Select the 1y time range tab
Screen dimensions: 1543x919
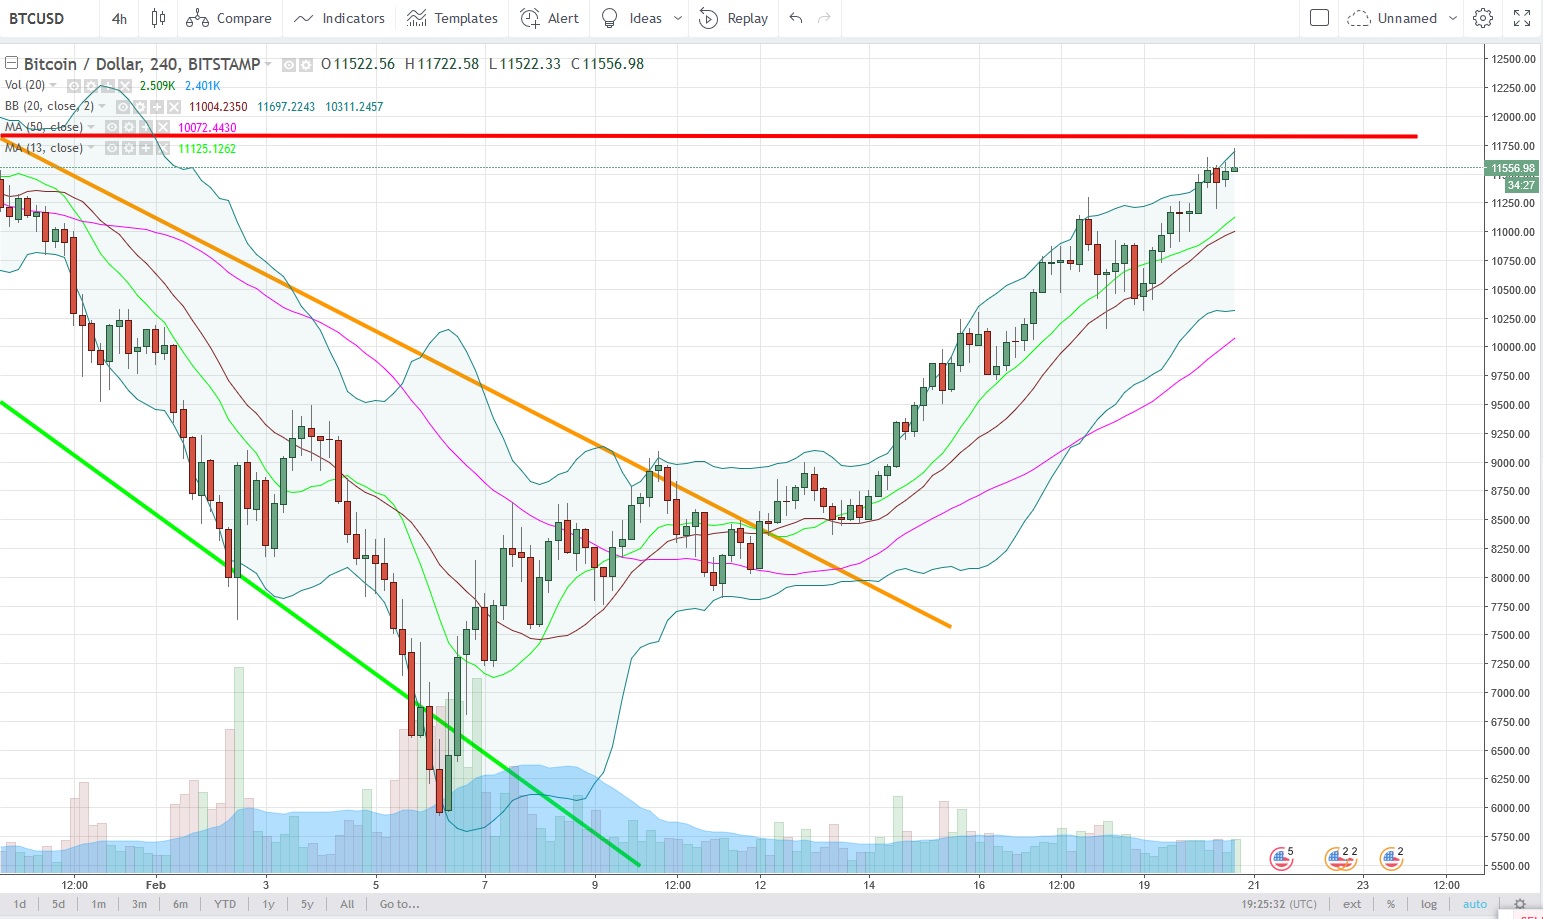pyautogui.click(x=268, y=904)
